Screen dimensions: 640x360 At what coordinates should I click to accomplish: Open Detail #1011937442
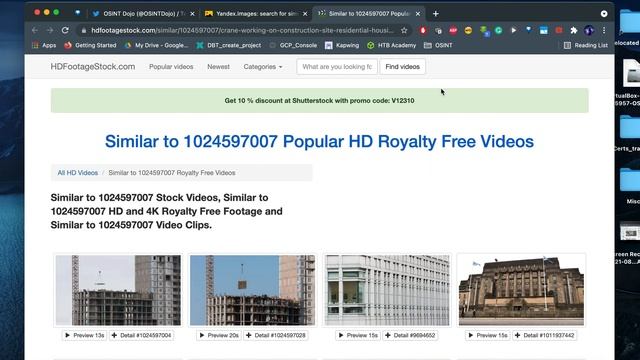point(545,335)
